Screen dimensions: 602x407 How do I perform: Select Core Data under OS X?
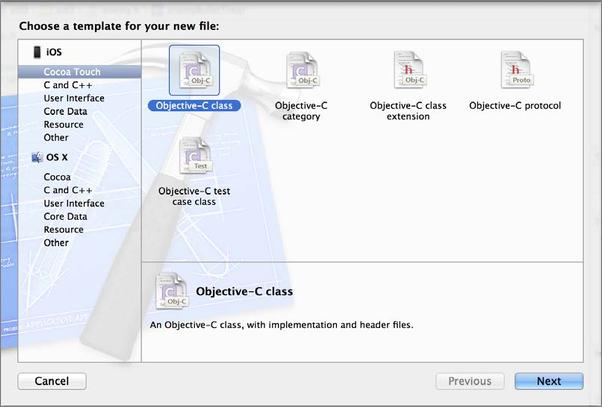65,217
